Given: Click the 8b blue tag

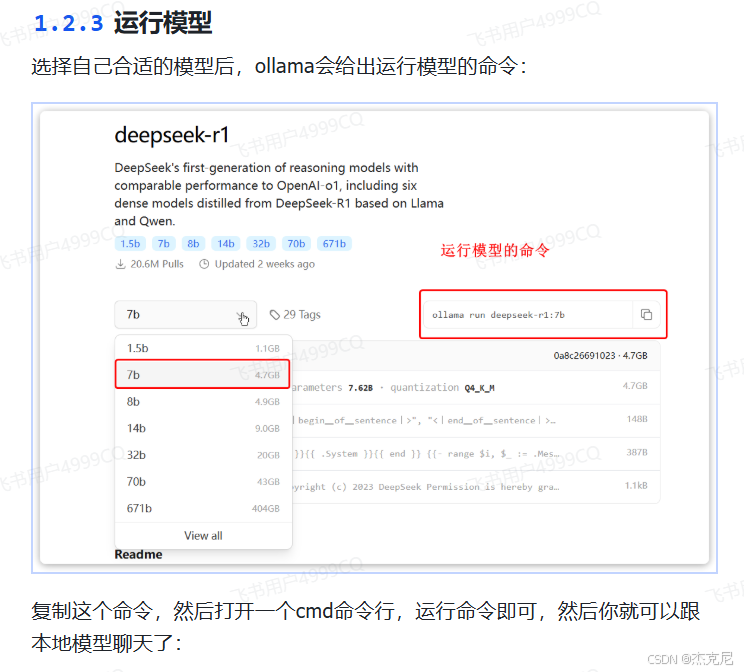Looking at the screenshot, I should 193,243.
